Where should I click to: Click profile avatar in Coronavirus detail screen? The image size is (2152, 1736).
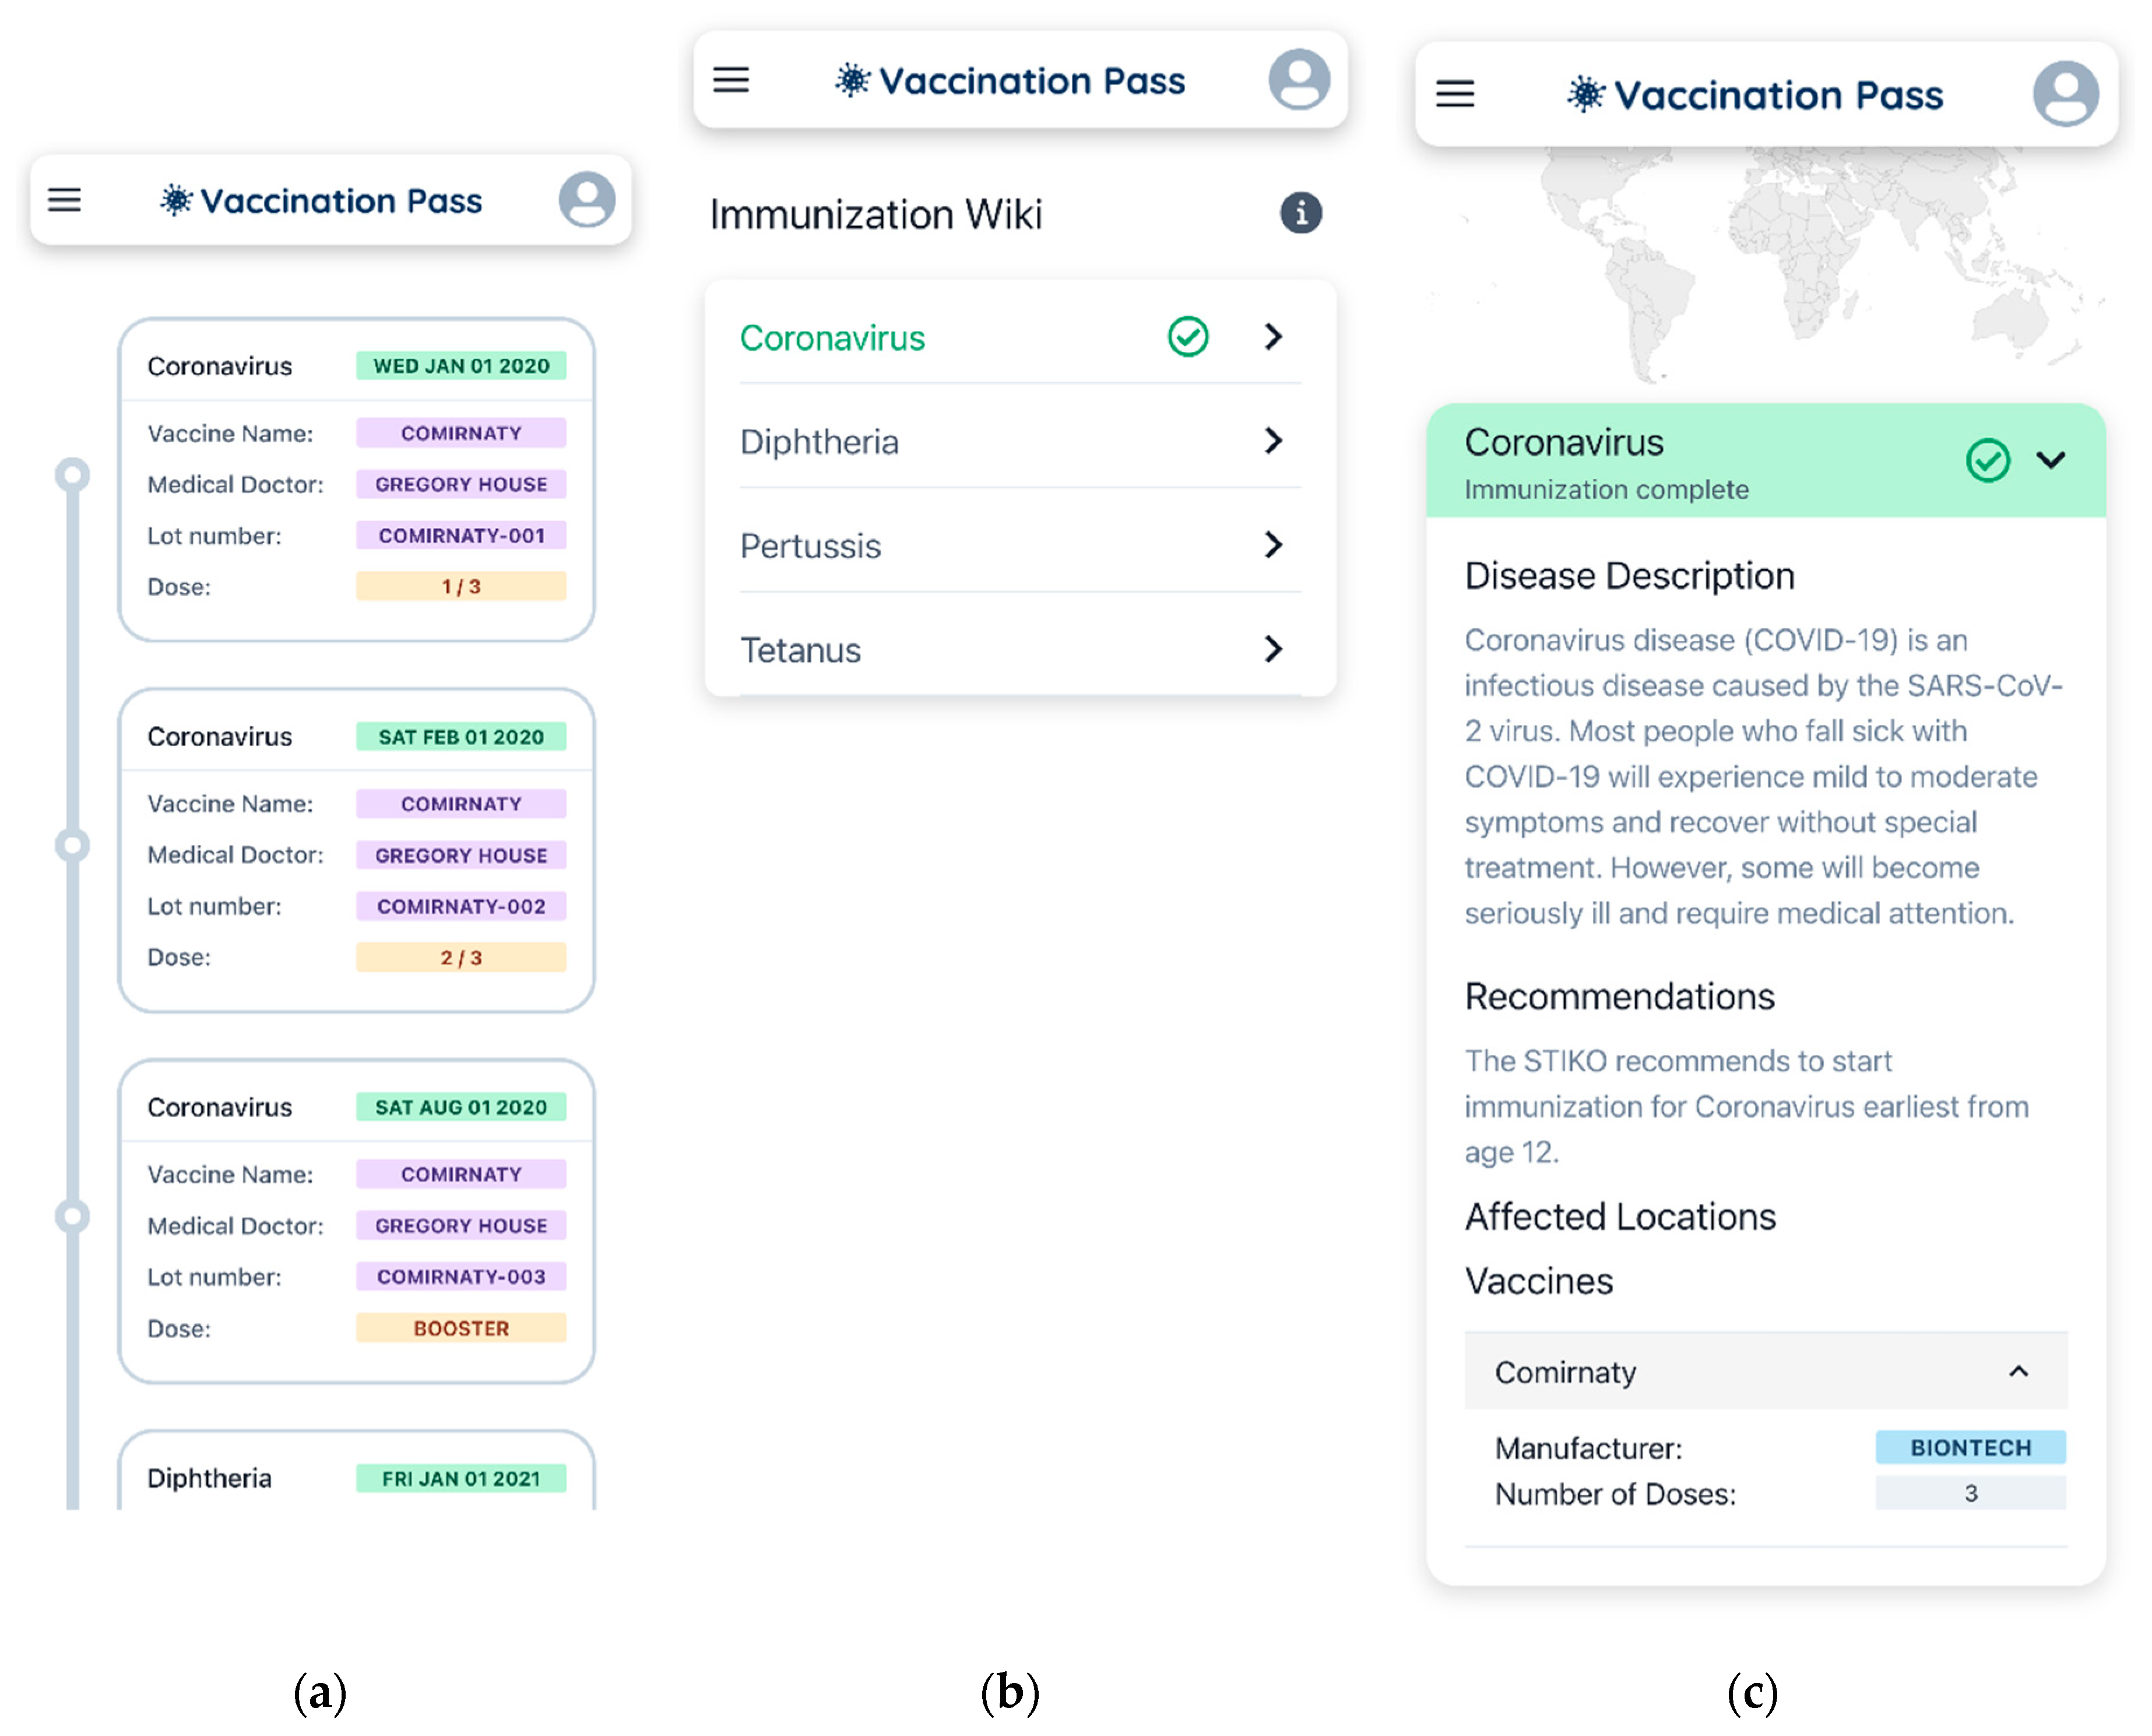click(x=2065, y=94)
